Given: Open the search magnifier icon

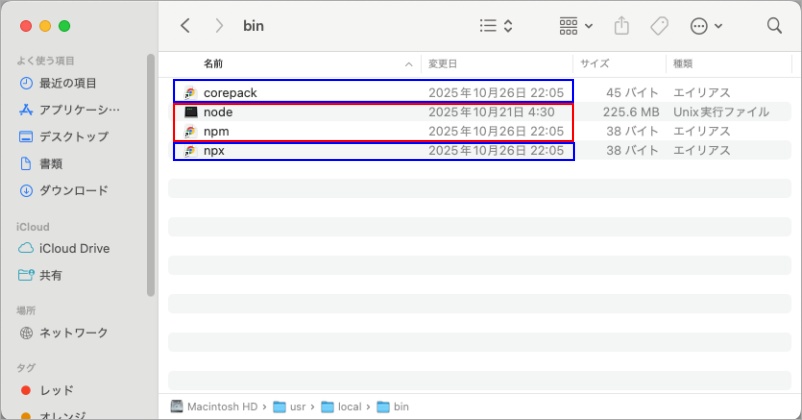Looking at the screenshot, I should [x=774, y=26].
